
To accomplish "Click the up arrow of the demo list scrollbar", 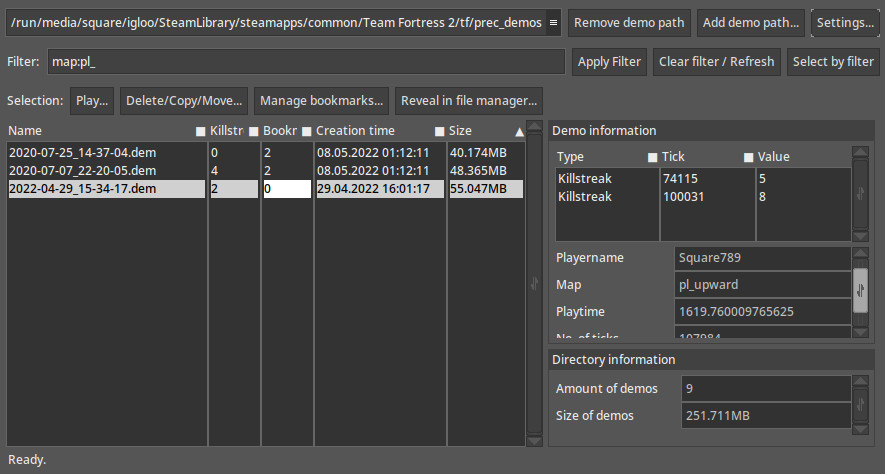I will [x=534, y=126].
